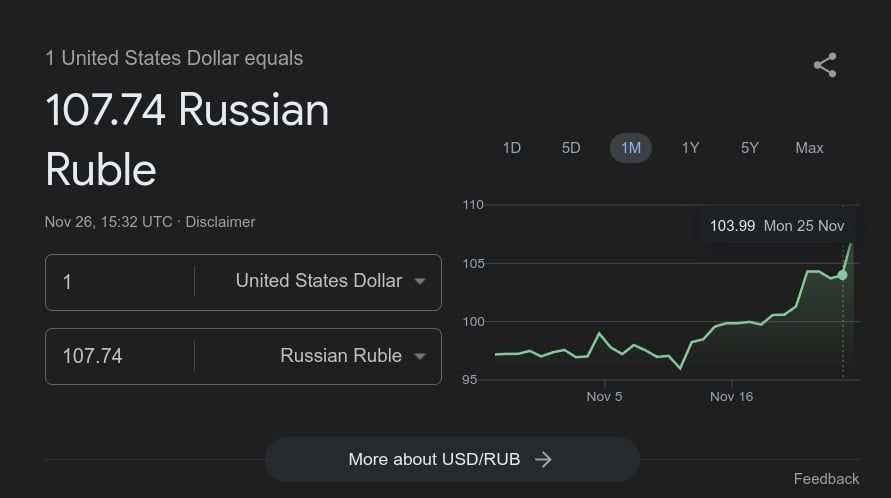Show the Max chart range
This screenshot has width=891, height=498.
tap(809, 148)
